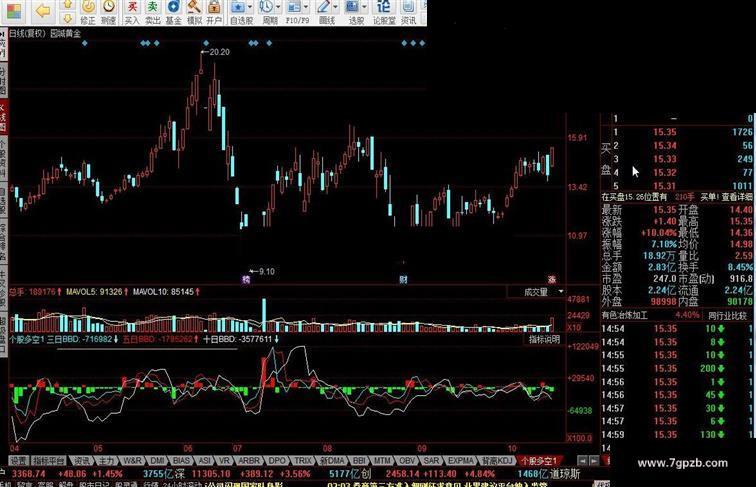Expand the F10/F9 dropdown arrow

(306, 7)
